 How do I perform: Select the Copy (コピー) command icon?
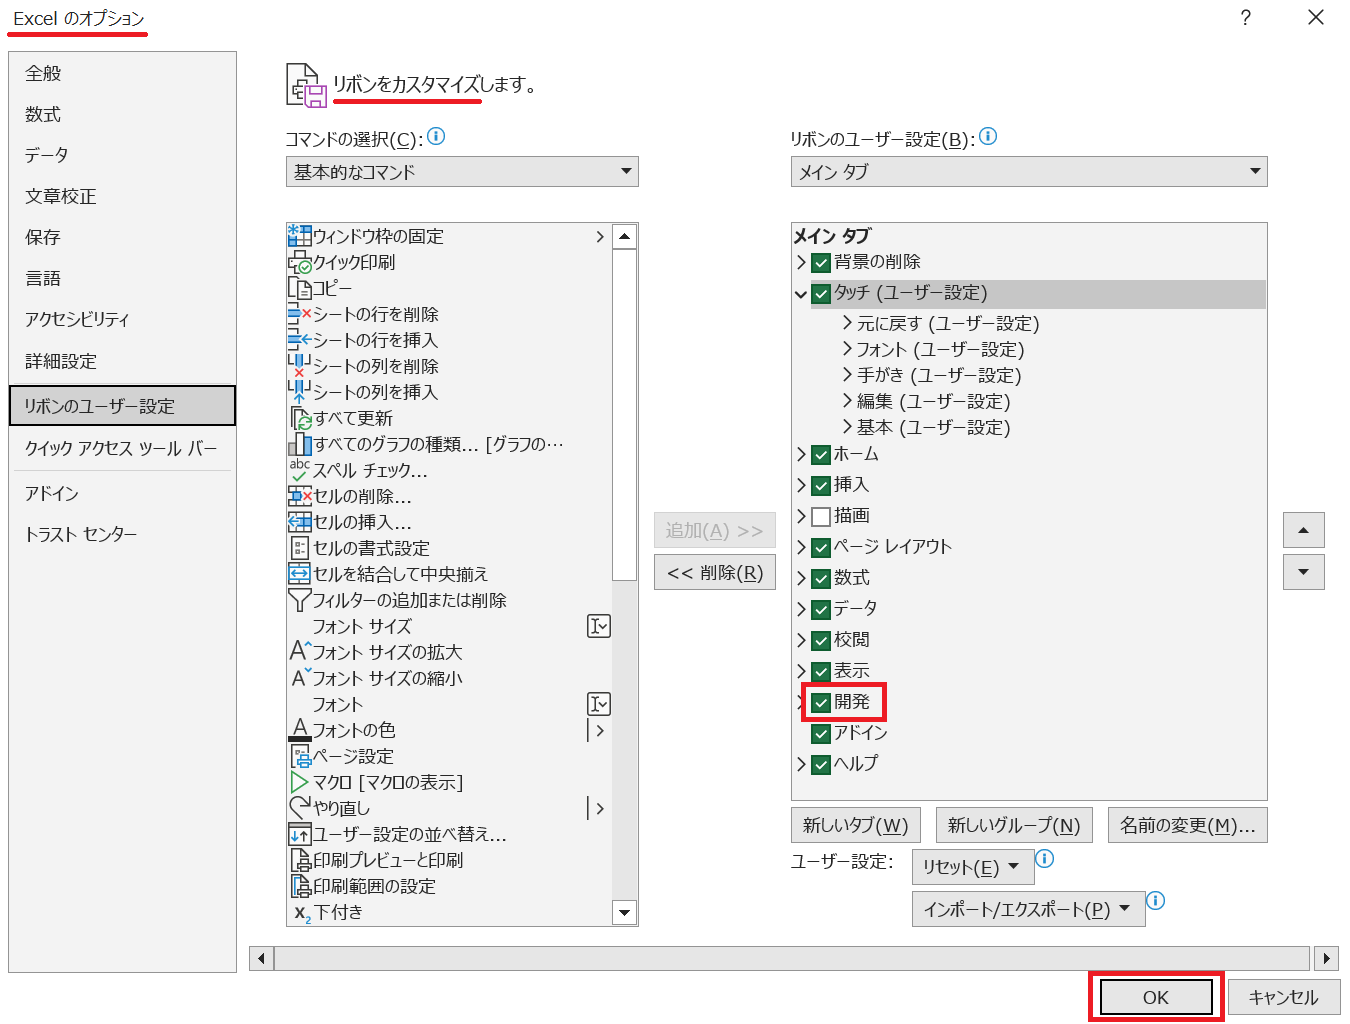299,289
